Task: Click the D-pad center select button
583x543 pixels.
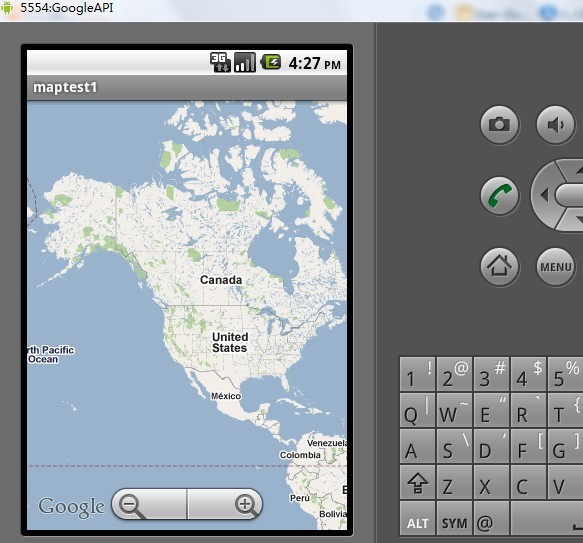Action: coord(570,195)
